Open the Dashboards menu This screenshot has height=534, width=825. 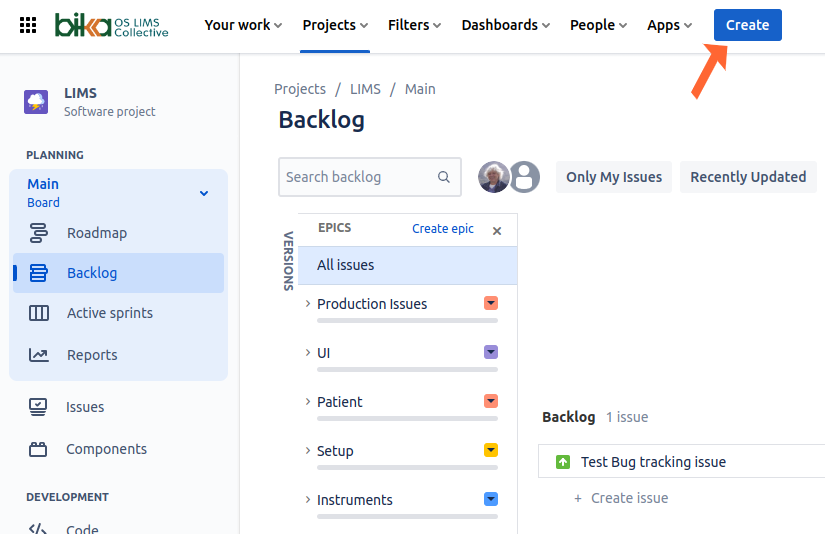[505, 25]
